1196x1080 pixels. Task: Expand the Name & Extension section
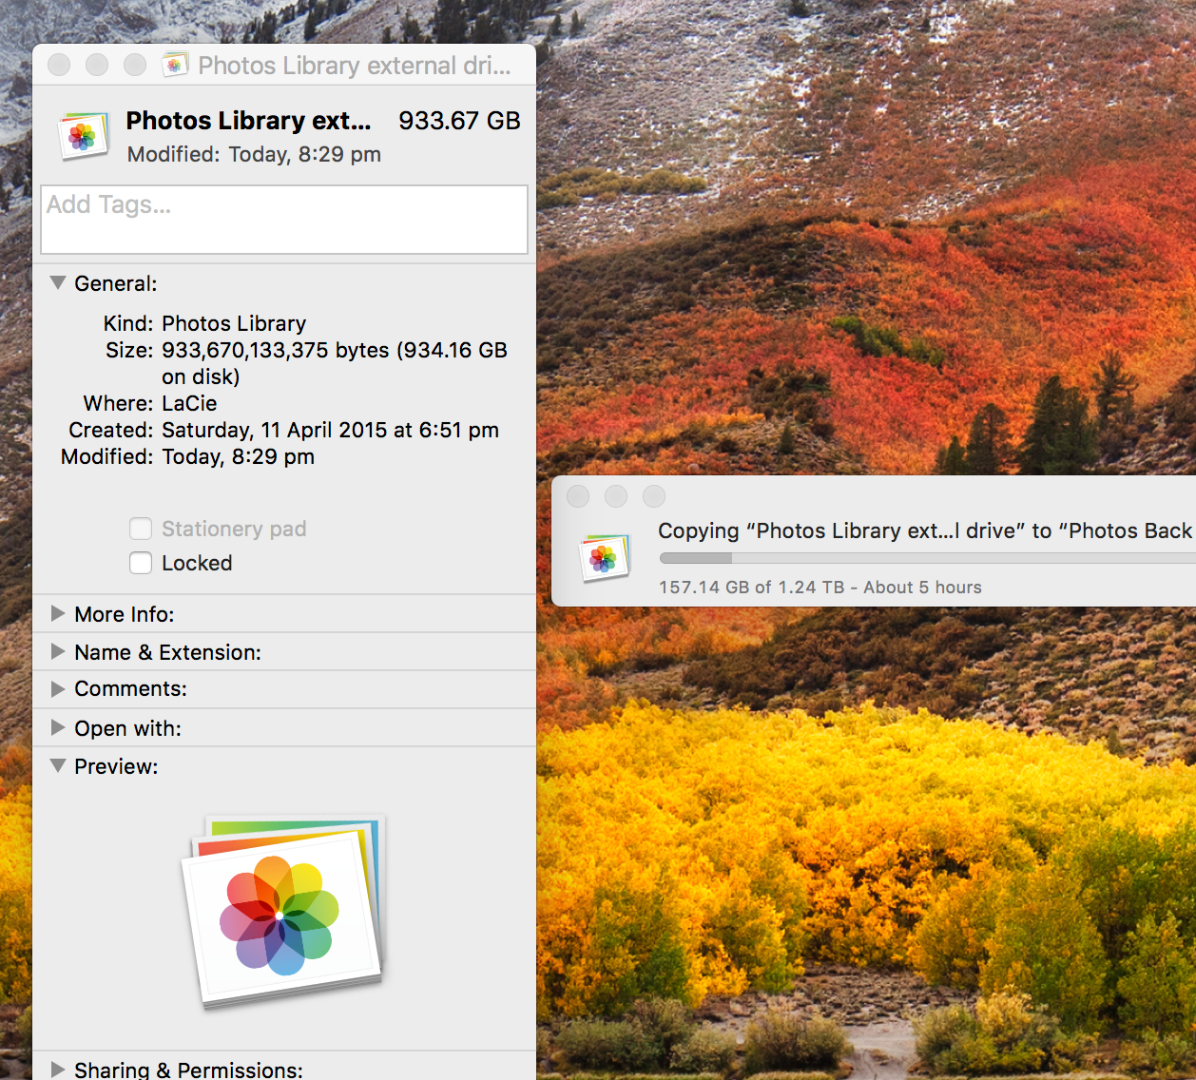click(57, 652)
